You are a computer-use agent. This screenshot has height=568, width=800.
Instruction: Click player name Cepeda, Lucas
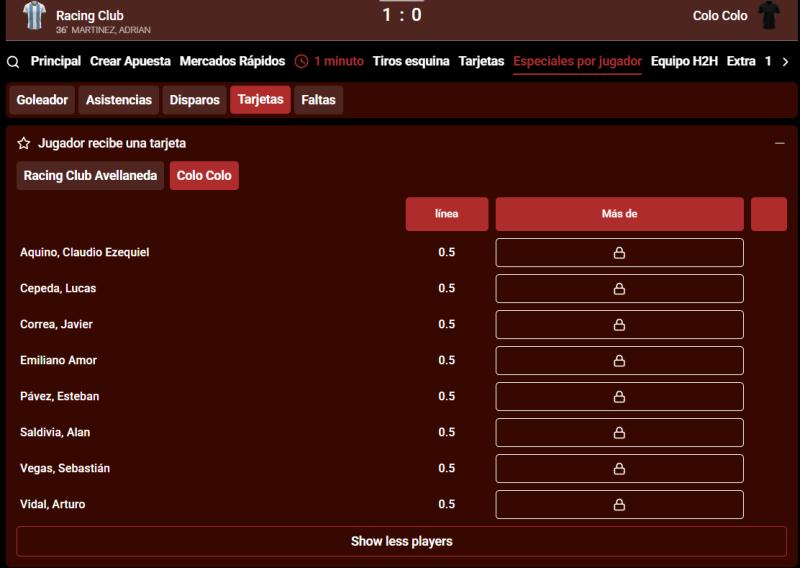click(58, 288)
